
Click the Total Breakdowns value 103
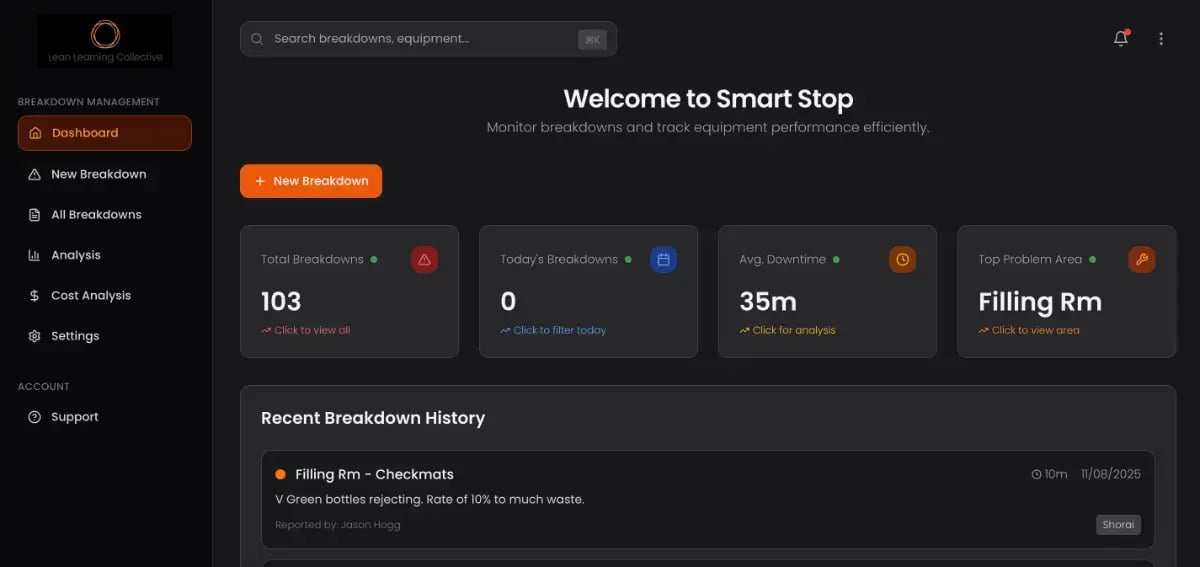pyautogui.click(x=281, y=301)
